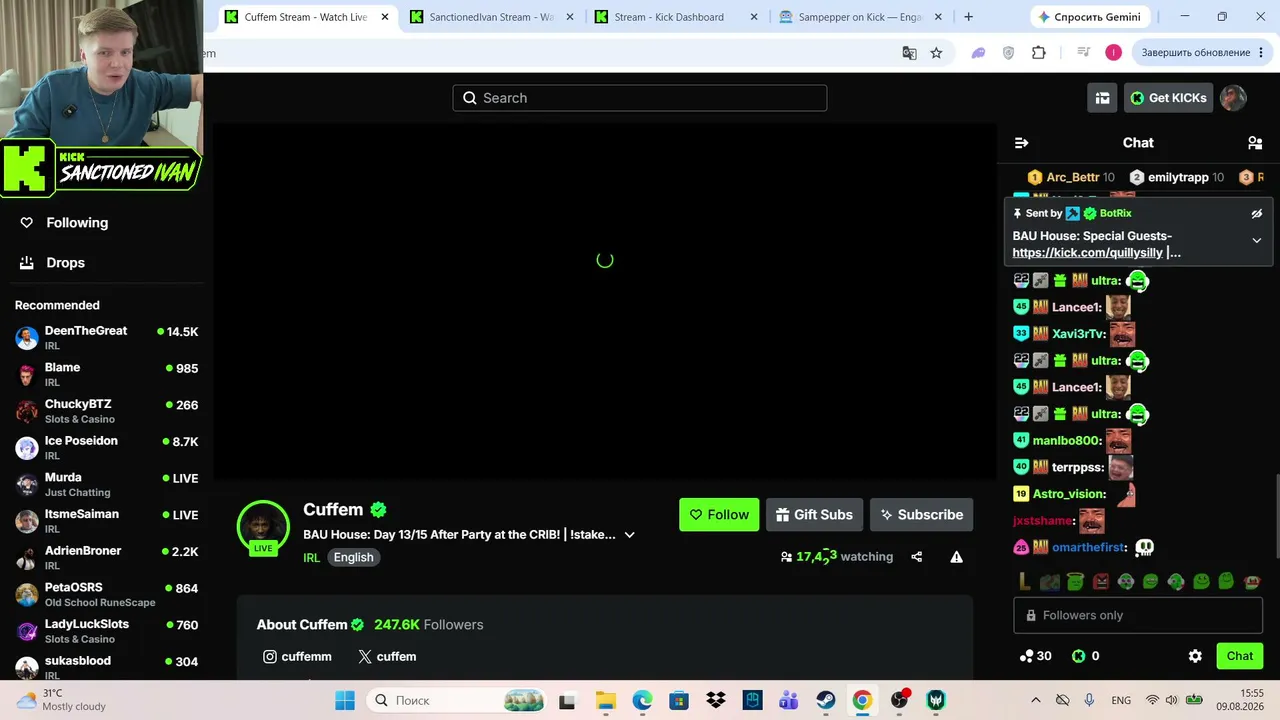
Task: Open Steam from the taskbar
Action: (826, 700)
